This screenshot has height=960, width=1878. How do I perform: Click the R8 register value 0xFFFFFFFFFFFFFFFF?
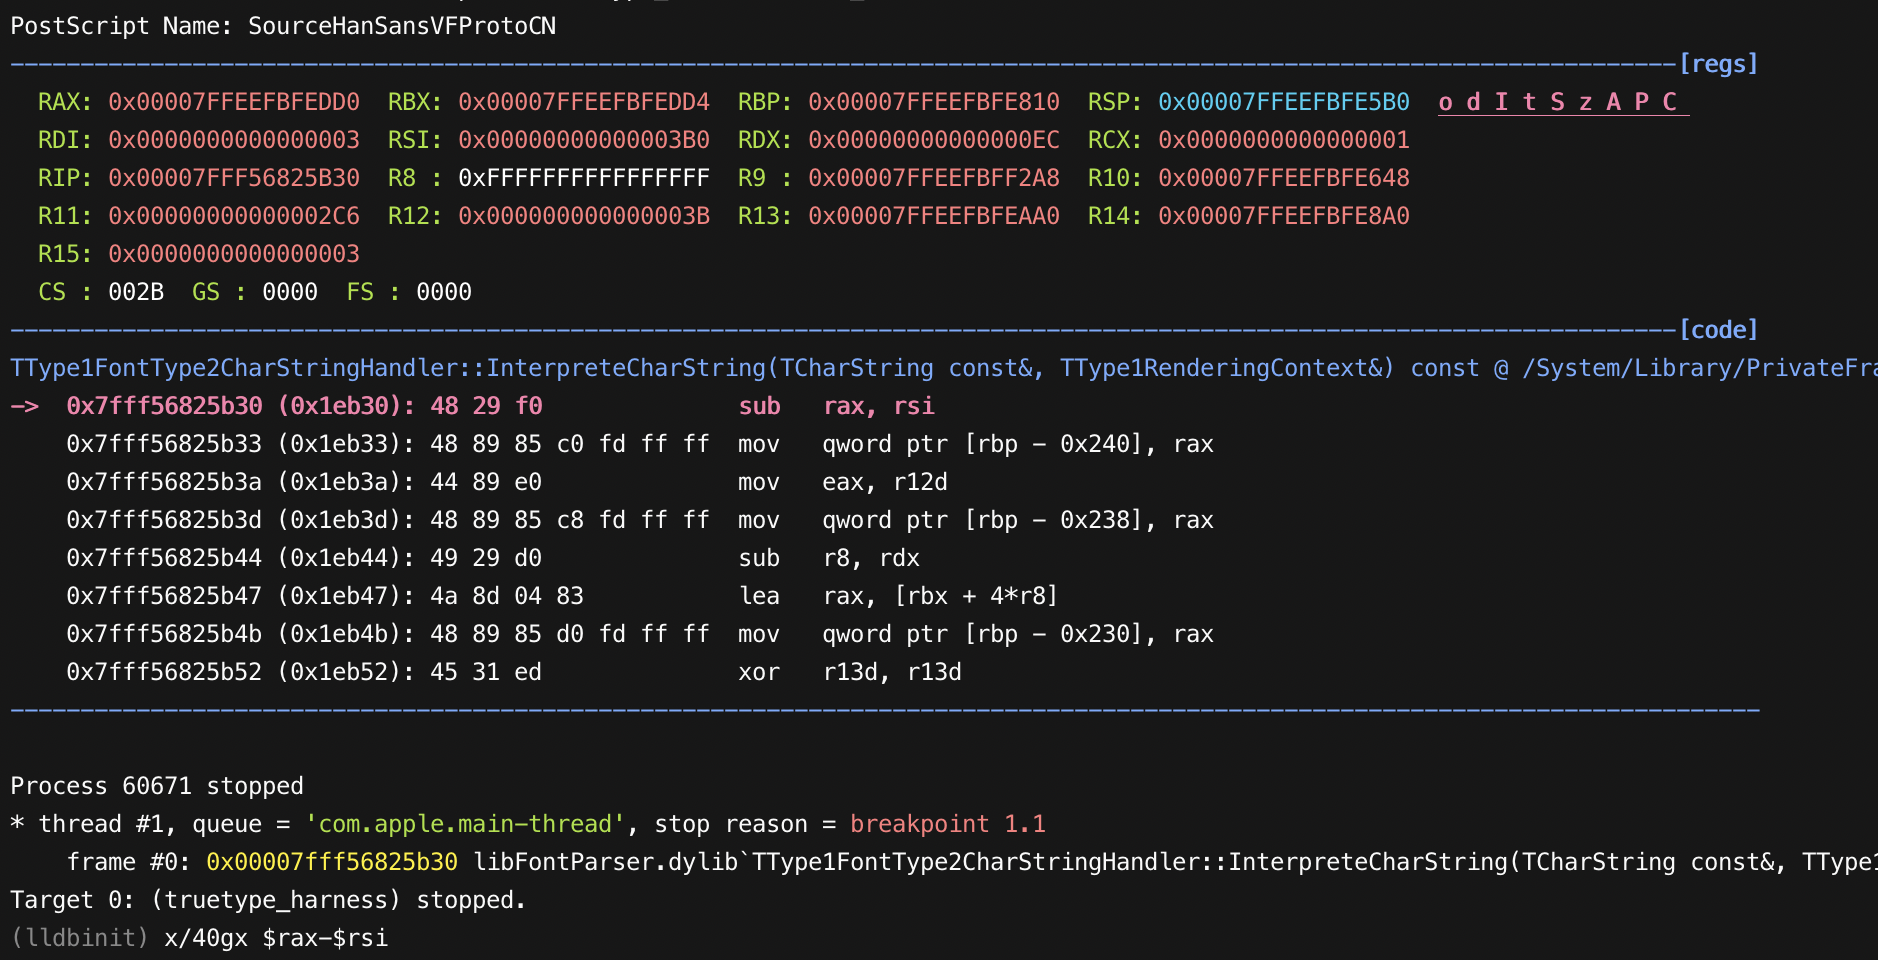coord(583,178)
